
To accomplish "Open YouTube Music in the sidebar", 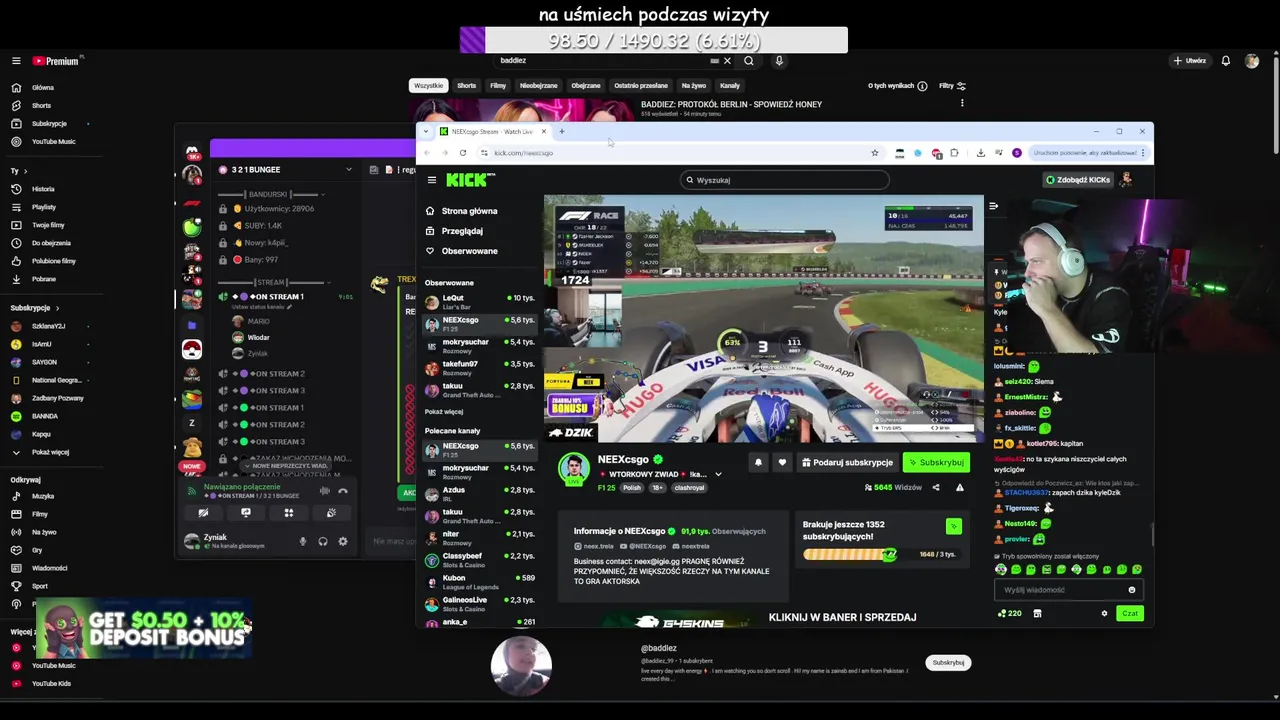I will (x=53, y=141).
